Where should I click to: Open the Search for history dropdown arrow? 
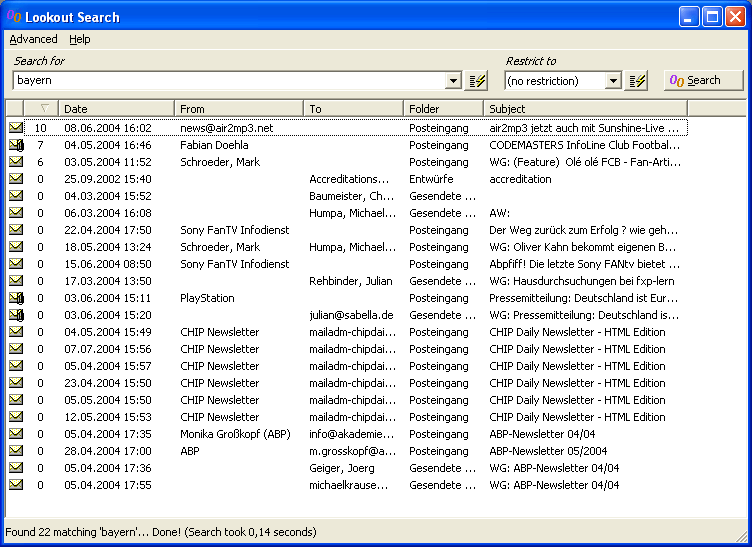pyautogui.click(x=453, y=81)
